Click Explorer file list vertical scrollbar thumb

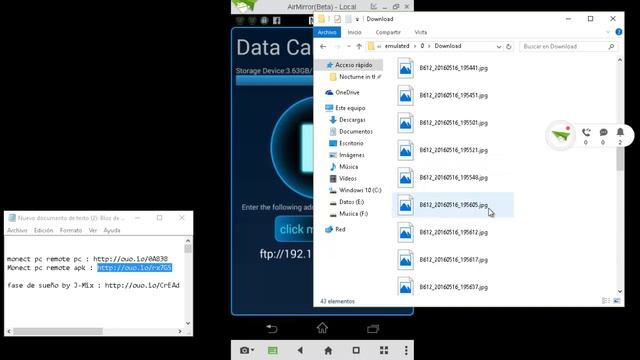point(620,159)
